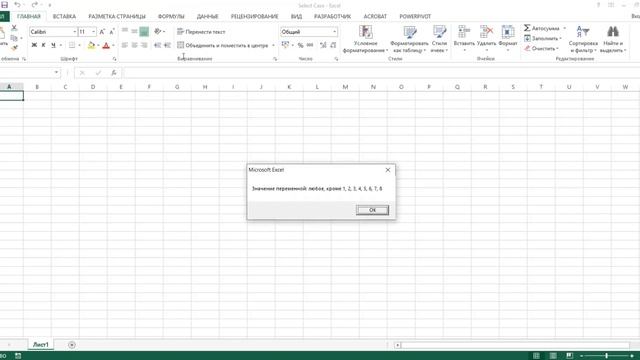The image size is (640, 360).
Task: Apply the red font color
Action: [x=106, y=45]
